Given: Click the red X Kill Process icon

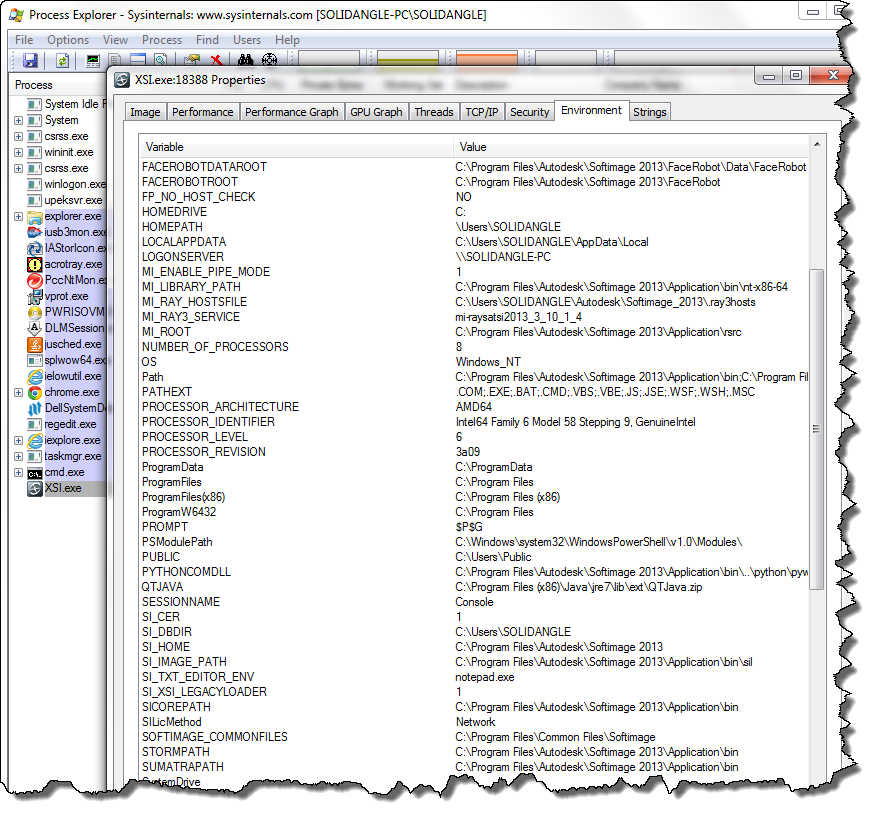Looking at the screenshot, I should (x=217, y=61).
